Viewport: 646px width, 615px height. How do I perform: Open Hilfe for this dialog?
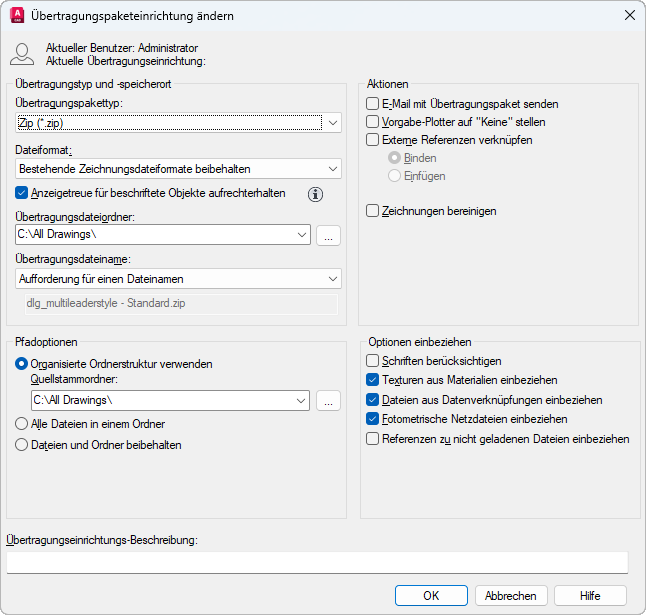[x=590, y=595]
